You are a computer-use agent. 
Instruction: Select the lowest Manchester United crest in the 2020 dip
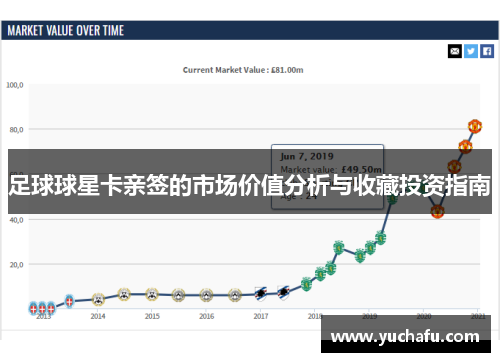(x=437, y=211)
